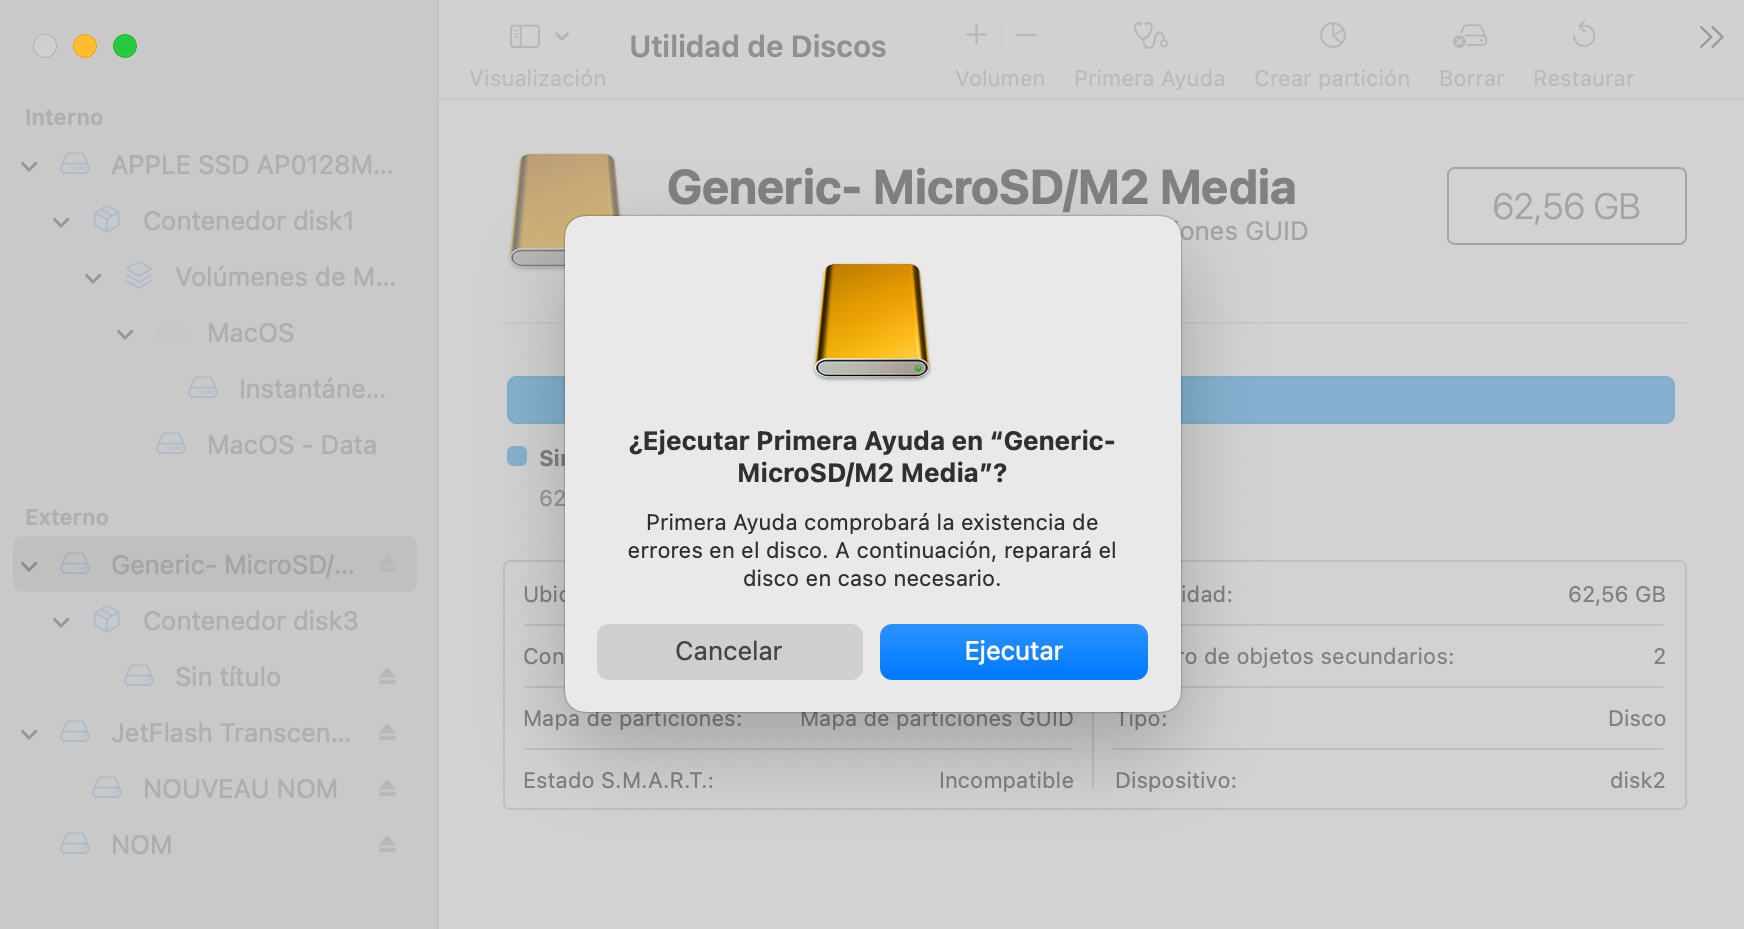
Task: Select Contenedor disk3 cube icon
Action: (107, 620)
